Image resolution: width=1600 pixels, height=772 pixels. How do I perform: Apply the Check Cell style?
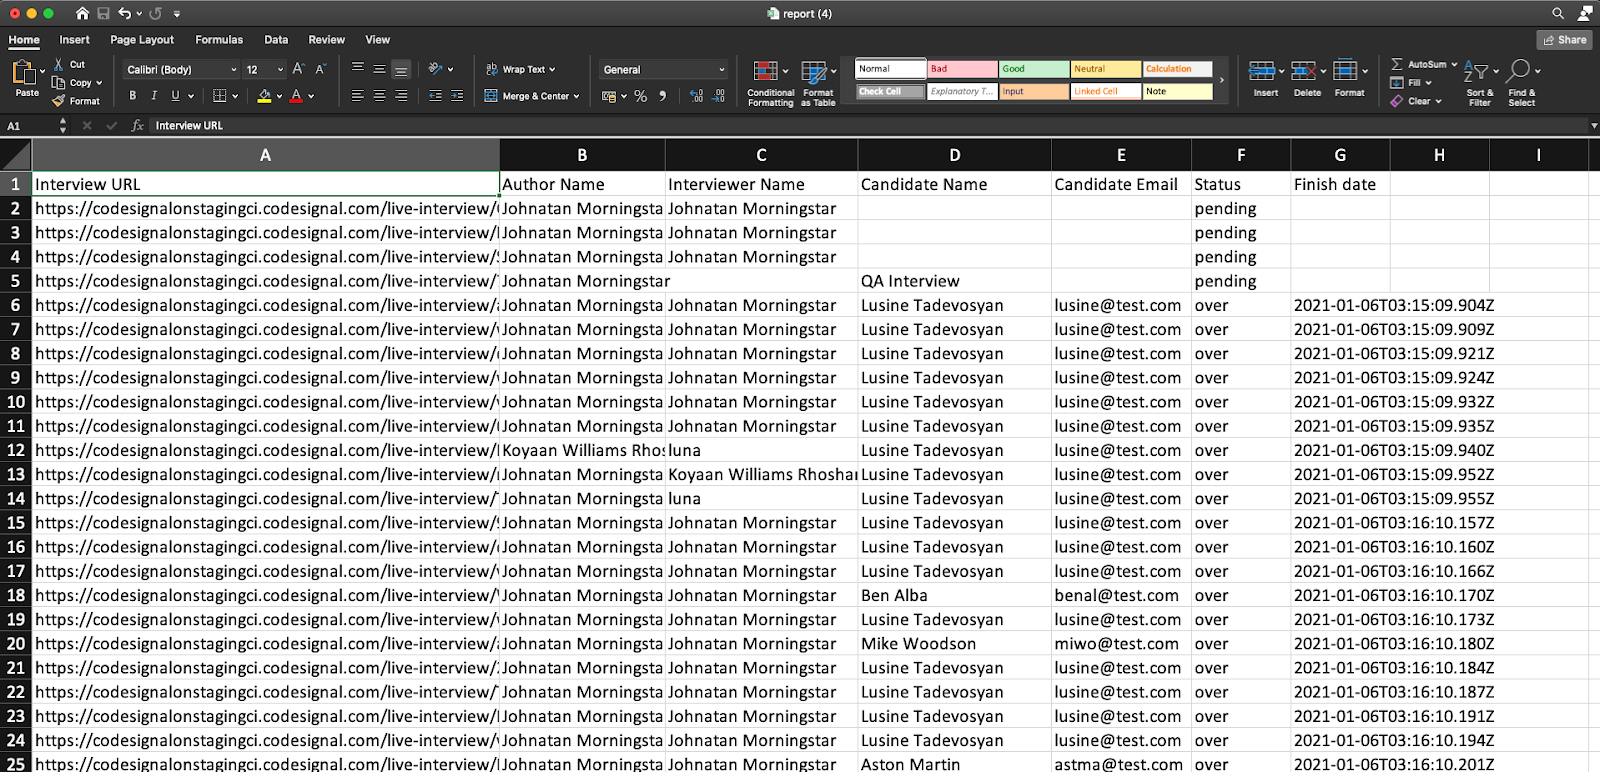pos(890,91)
